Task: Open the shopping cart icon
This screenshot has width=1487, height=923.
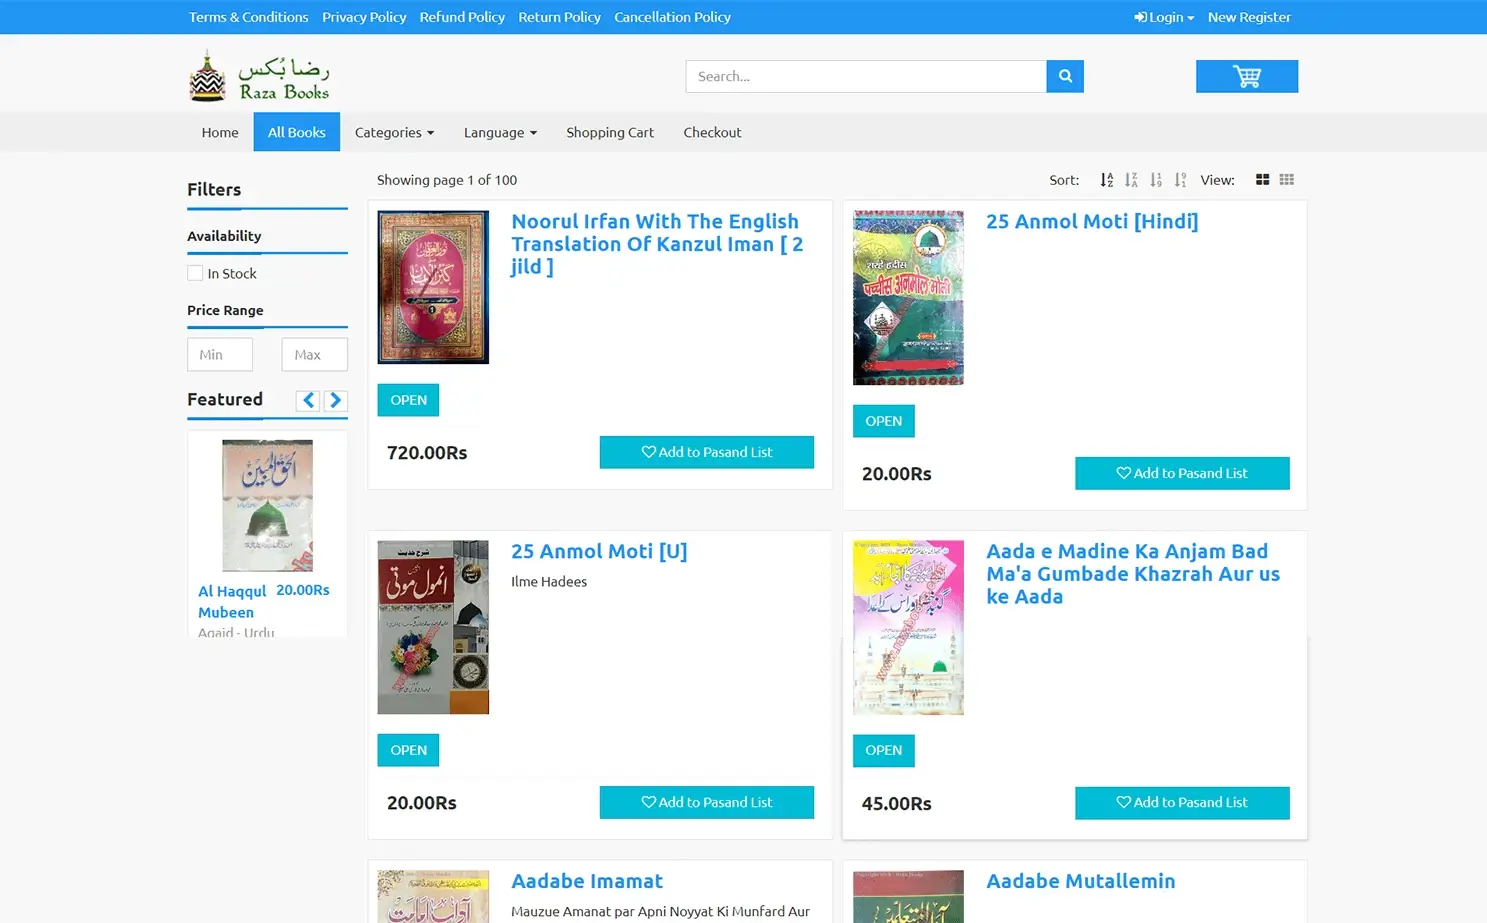Action: pyautogui.click(x=1246, y=76)
